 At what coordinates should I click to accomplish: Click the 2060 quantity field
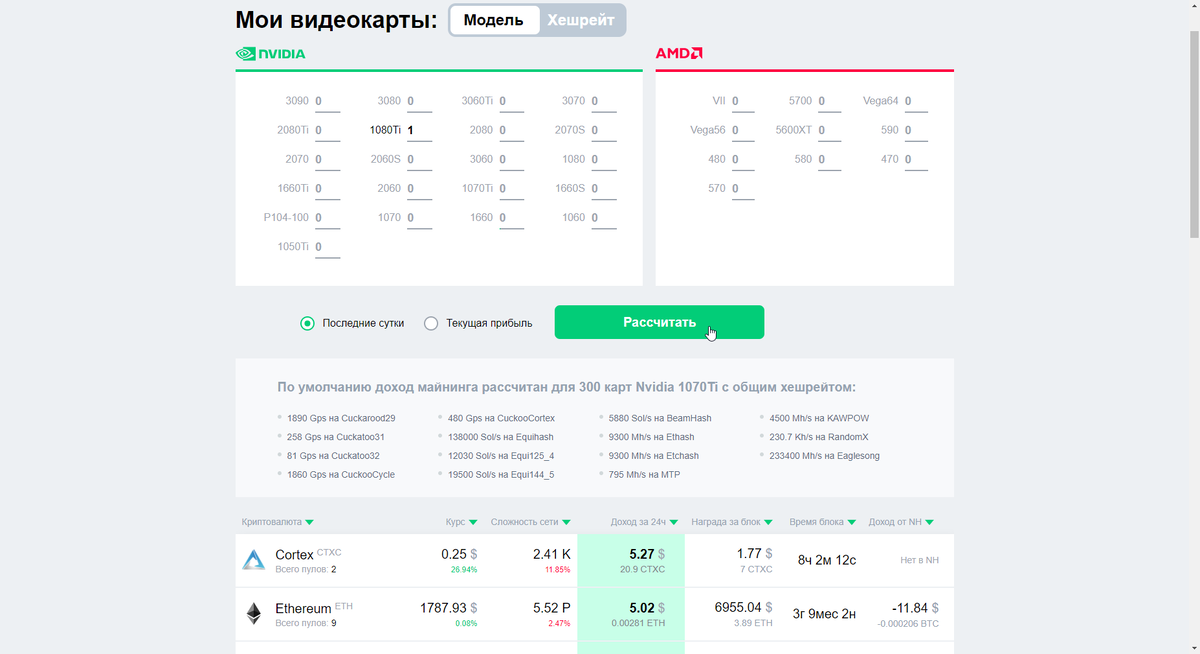(419, 188)
